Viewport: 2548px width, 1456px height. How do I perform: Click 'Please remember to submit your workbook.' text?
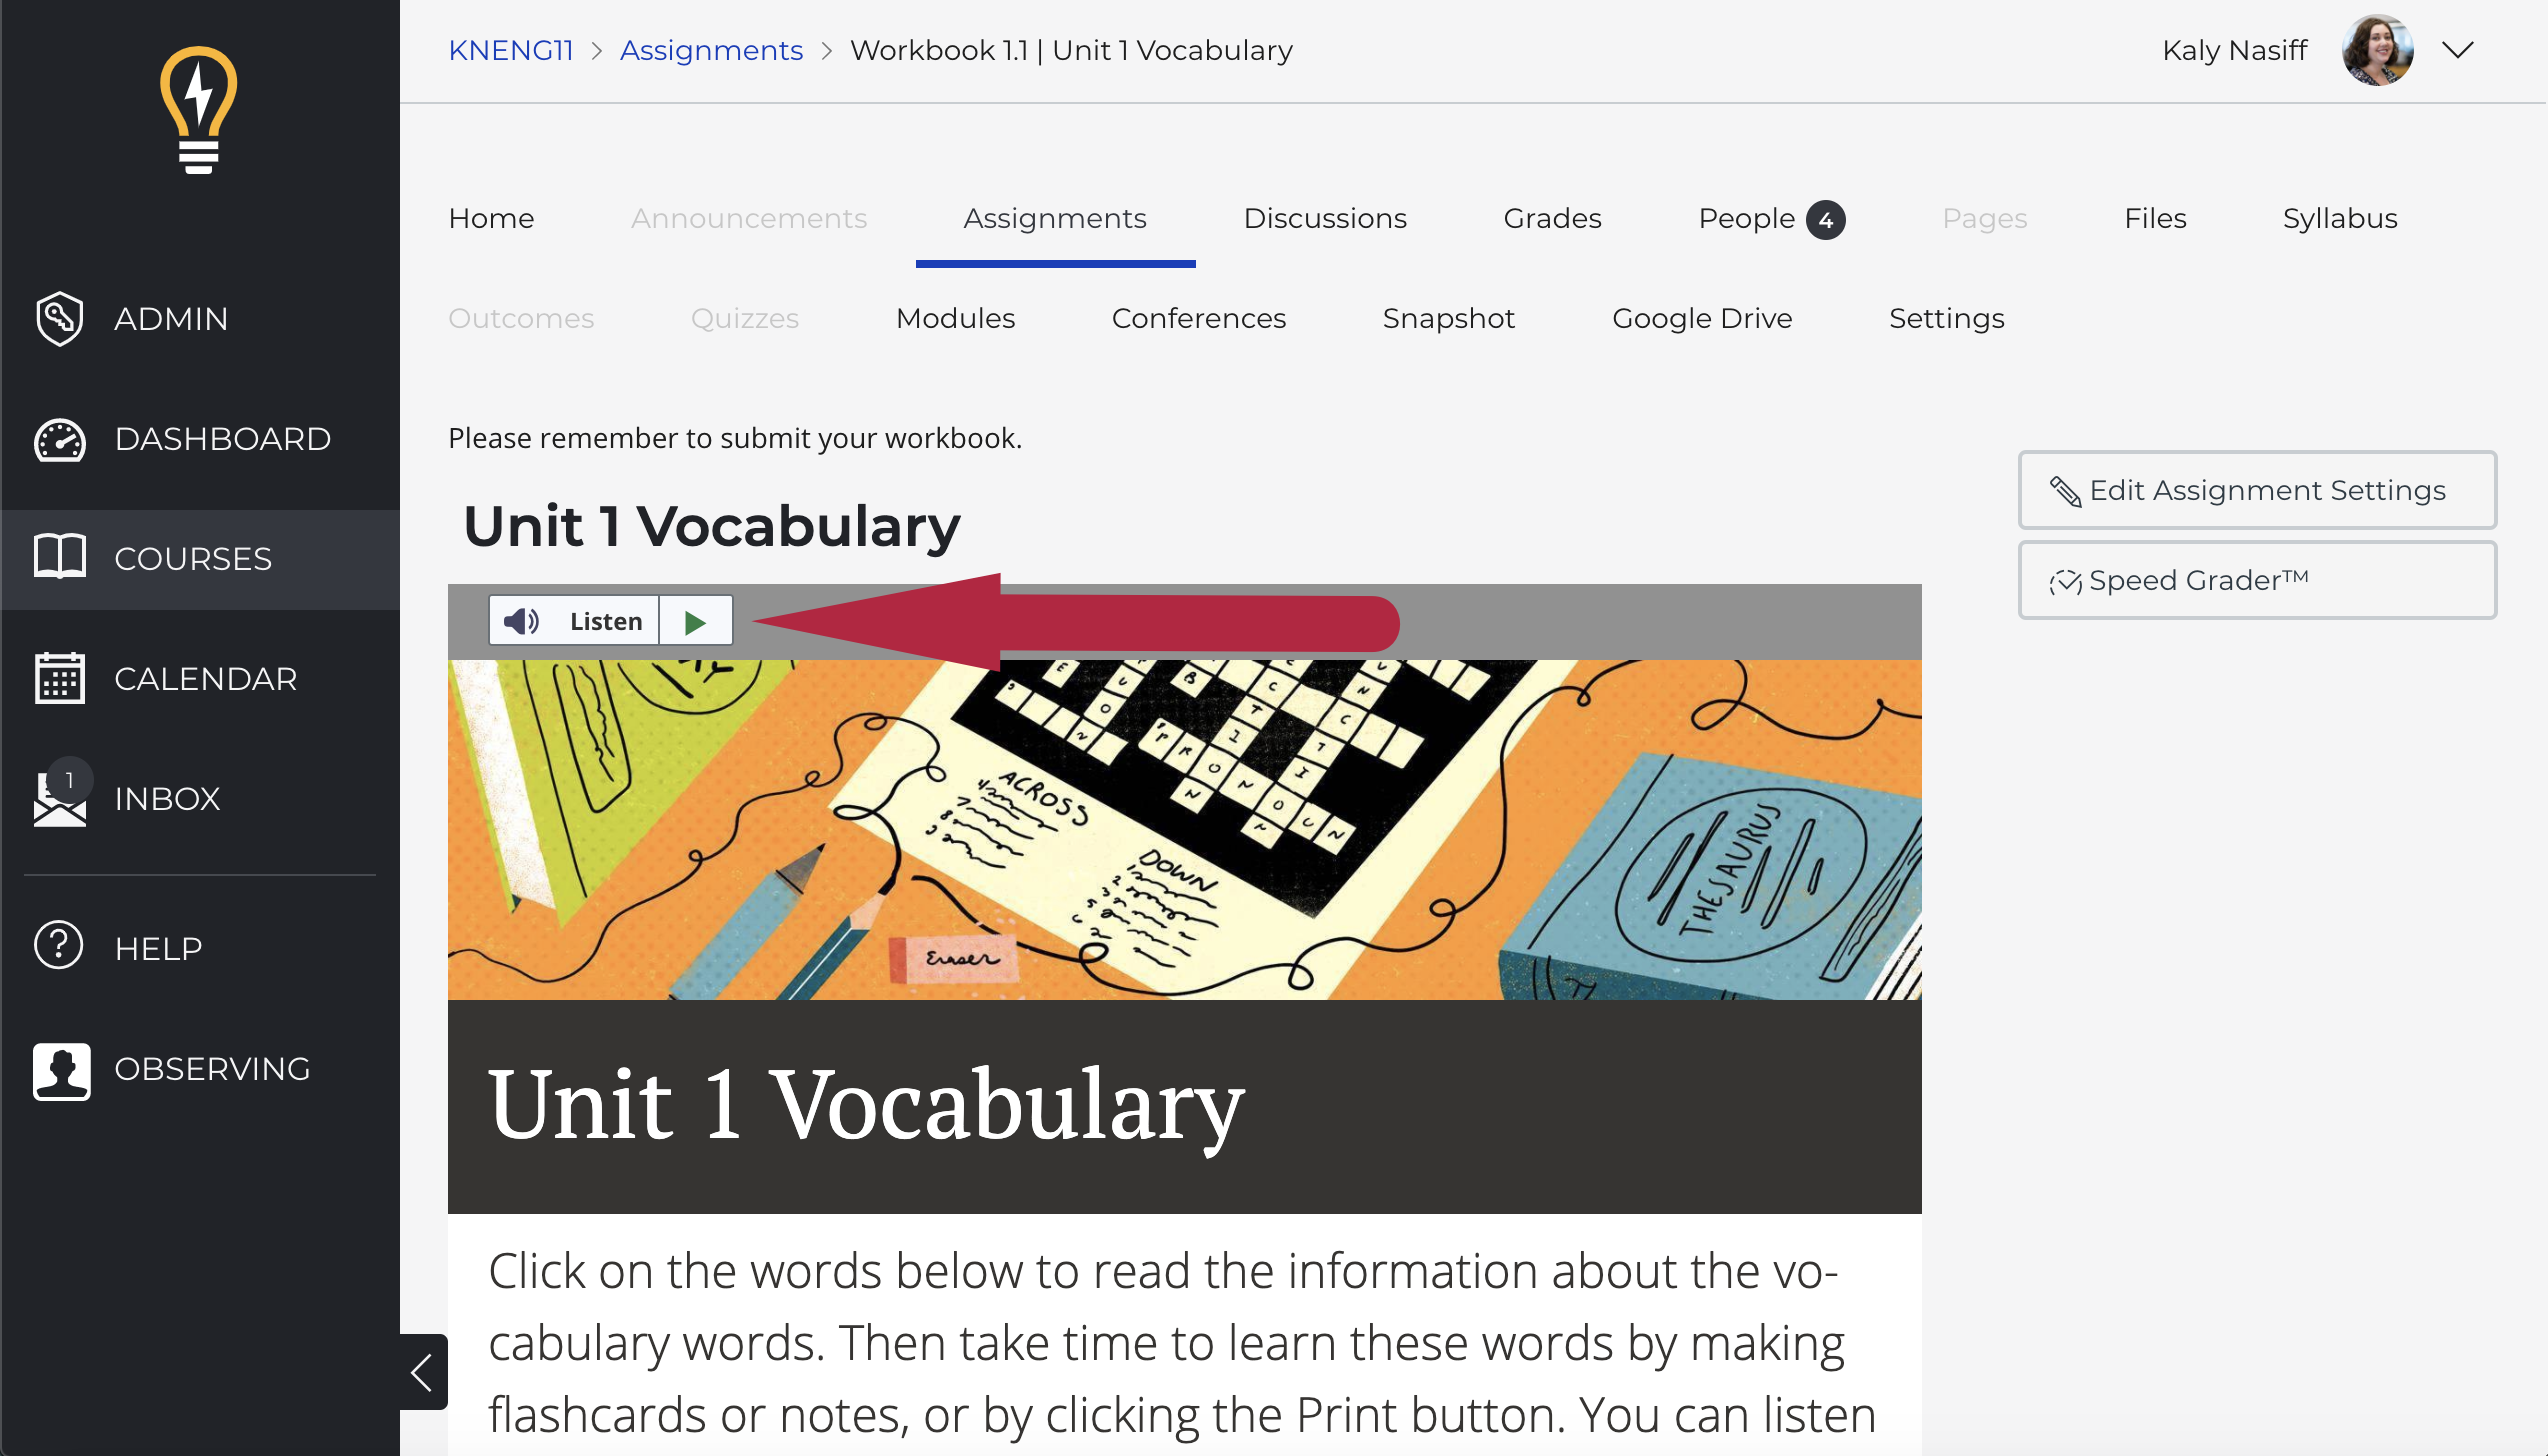[x=735, y=438]
